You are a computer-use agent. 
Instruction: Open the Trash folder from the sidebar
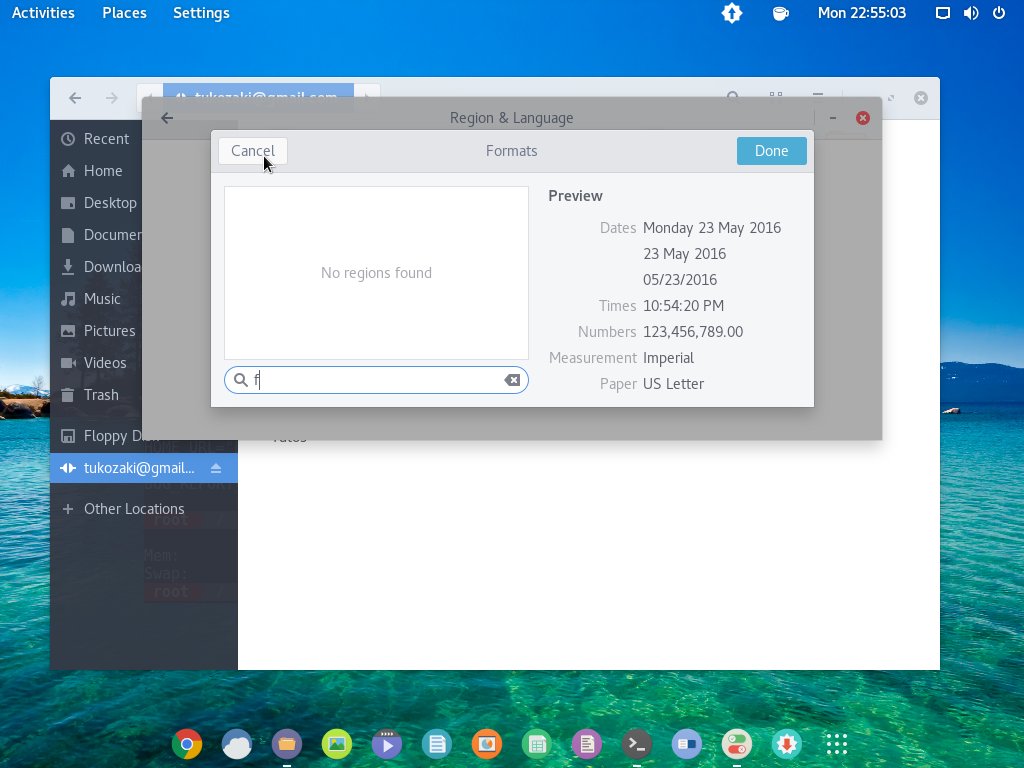(100, 395)
